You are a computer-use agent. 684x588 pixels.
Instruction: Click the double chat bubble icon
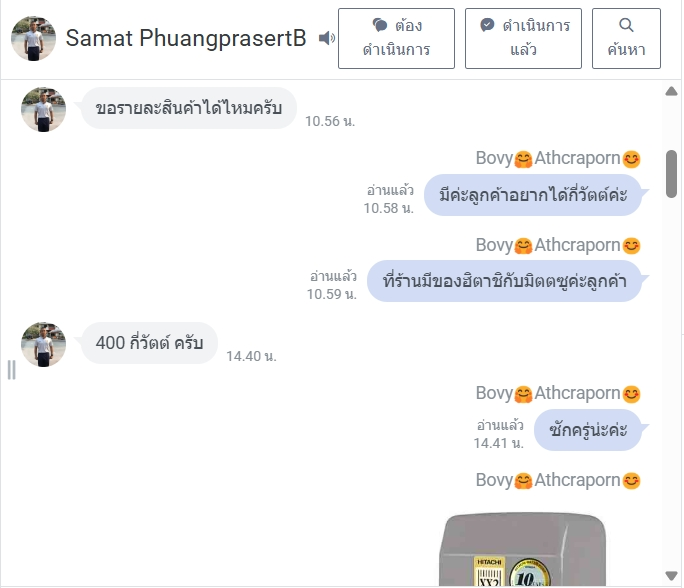click(380, 25)
